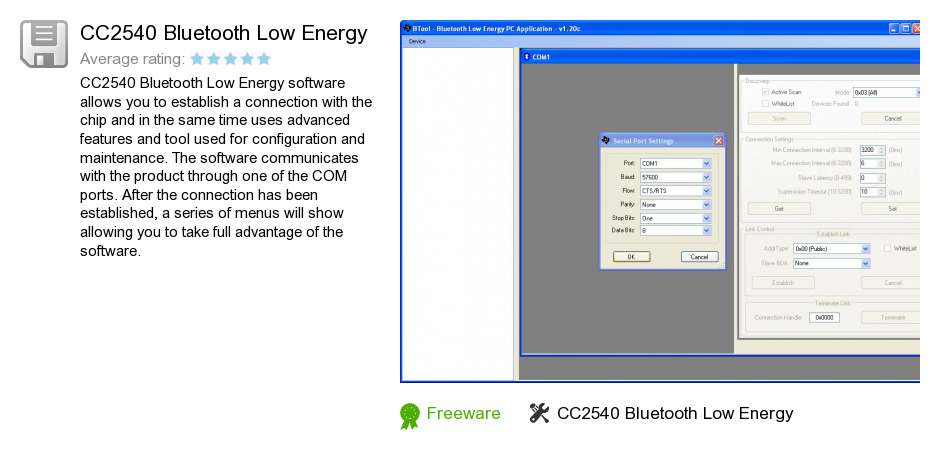Adjust the Max Connection Interval spinner

click(x=881, y=163)
